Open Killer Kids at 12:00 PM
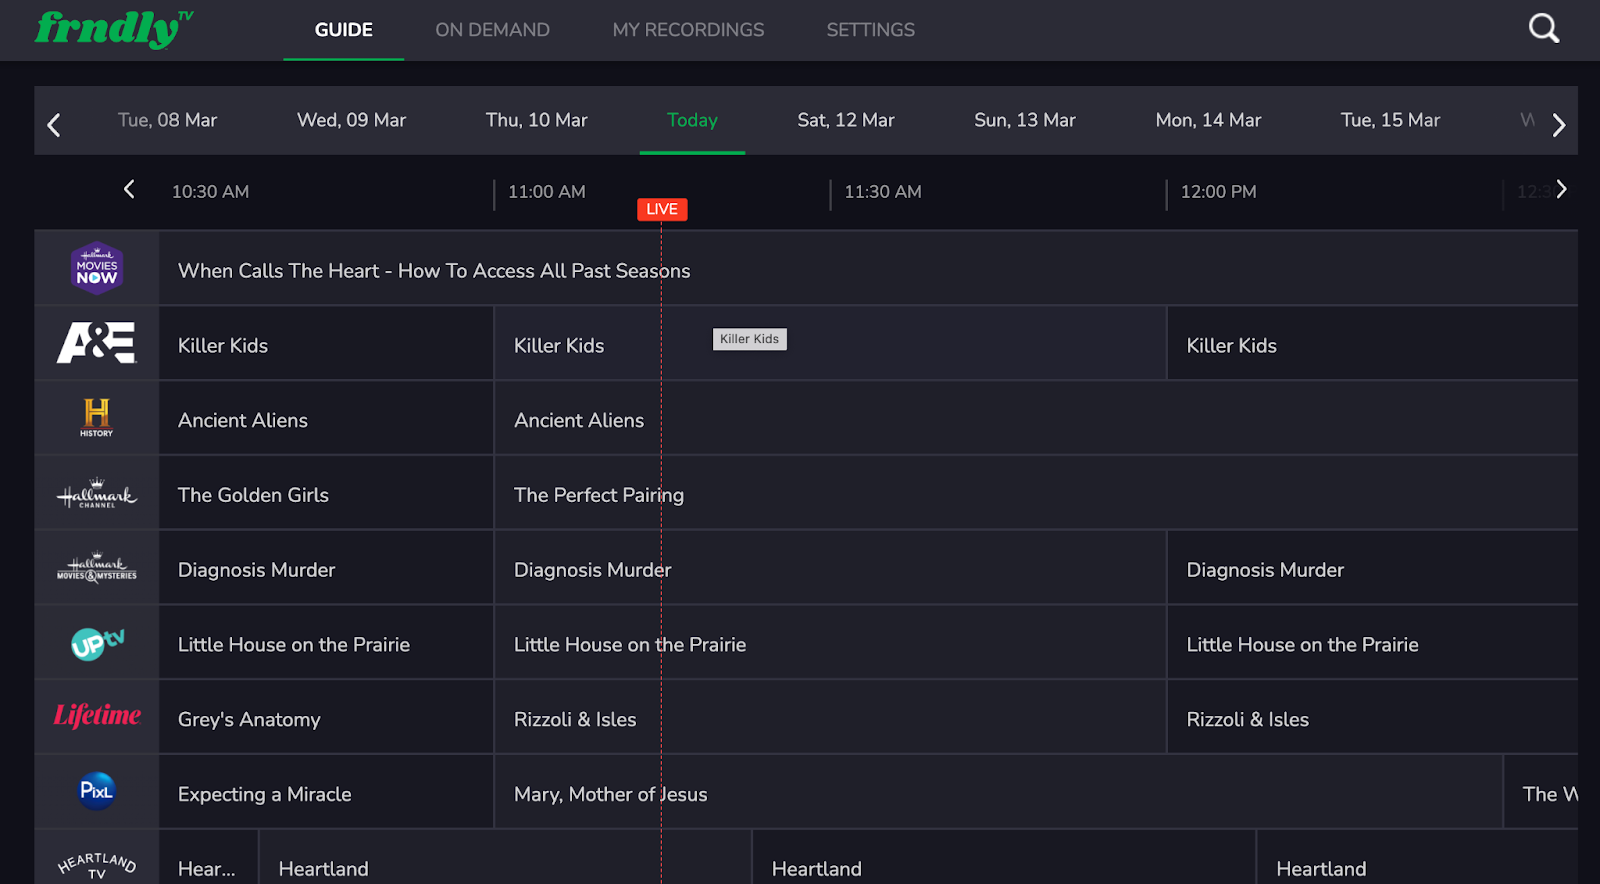The image size is (1600, 884). pos(1372,343)
